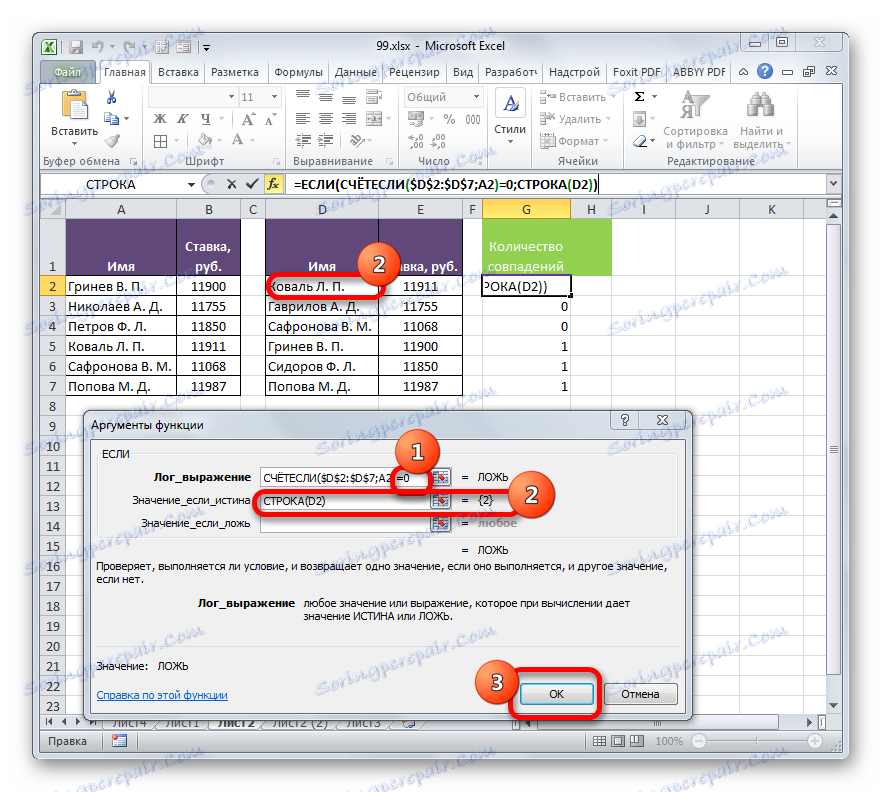This screenshot has height=792, width=882.
Task: Collapse the Лог_выражение range selector icon
Action: tap(441, 477)
